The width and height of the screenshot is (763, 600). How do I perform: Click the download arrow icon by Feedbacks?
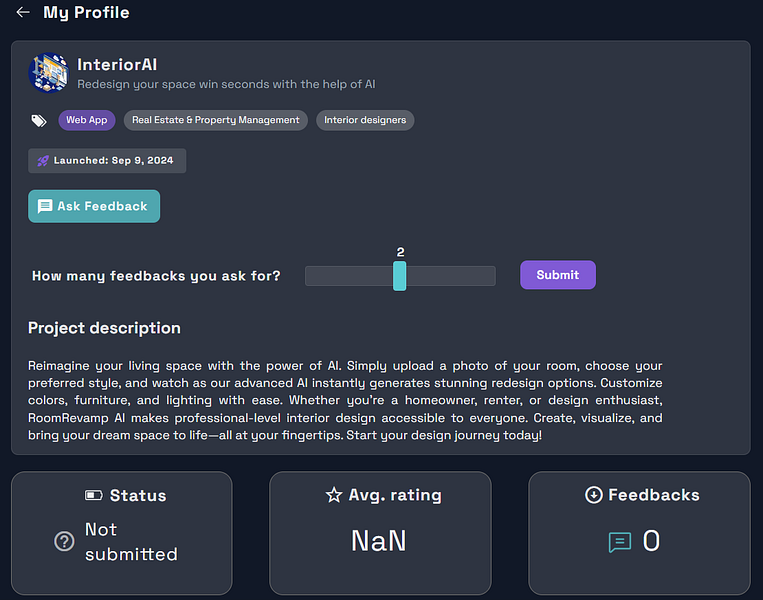[x=593, y=495]
